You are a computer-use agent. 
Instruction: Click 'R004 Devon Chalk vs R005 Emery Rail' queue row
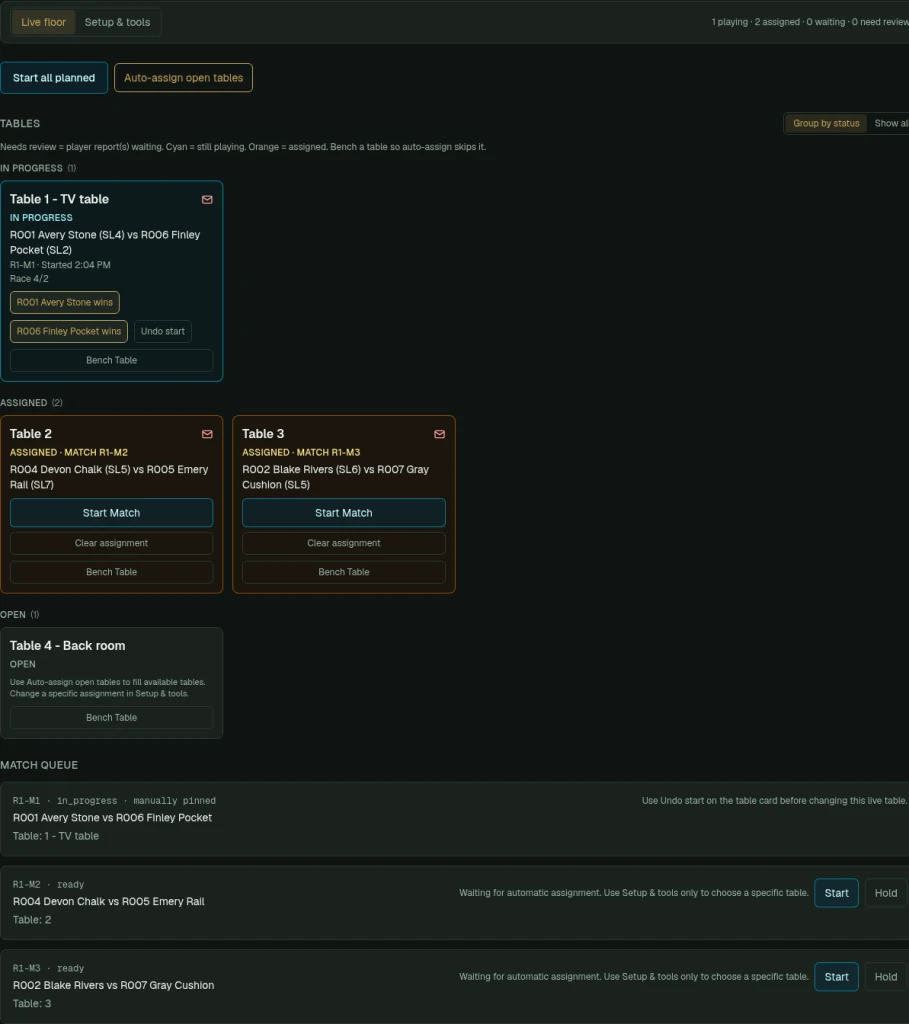tap(454, 903)
